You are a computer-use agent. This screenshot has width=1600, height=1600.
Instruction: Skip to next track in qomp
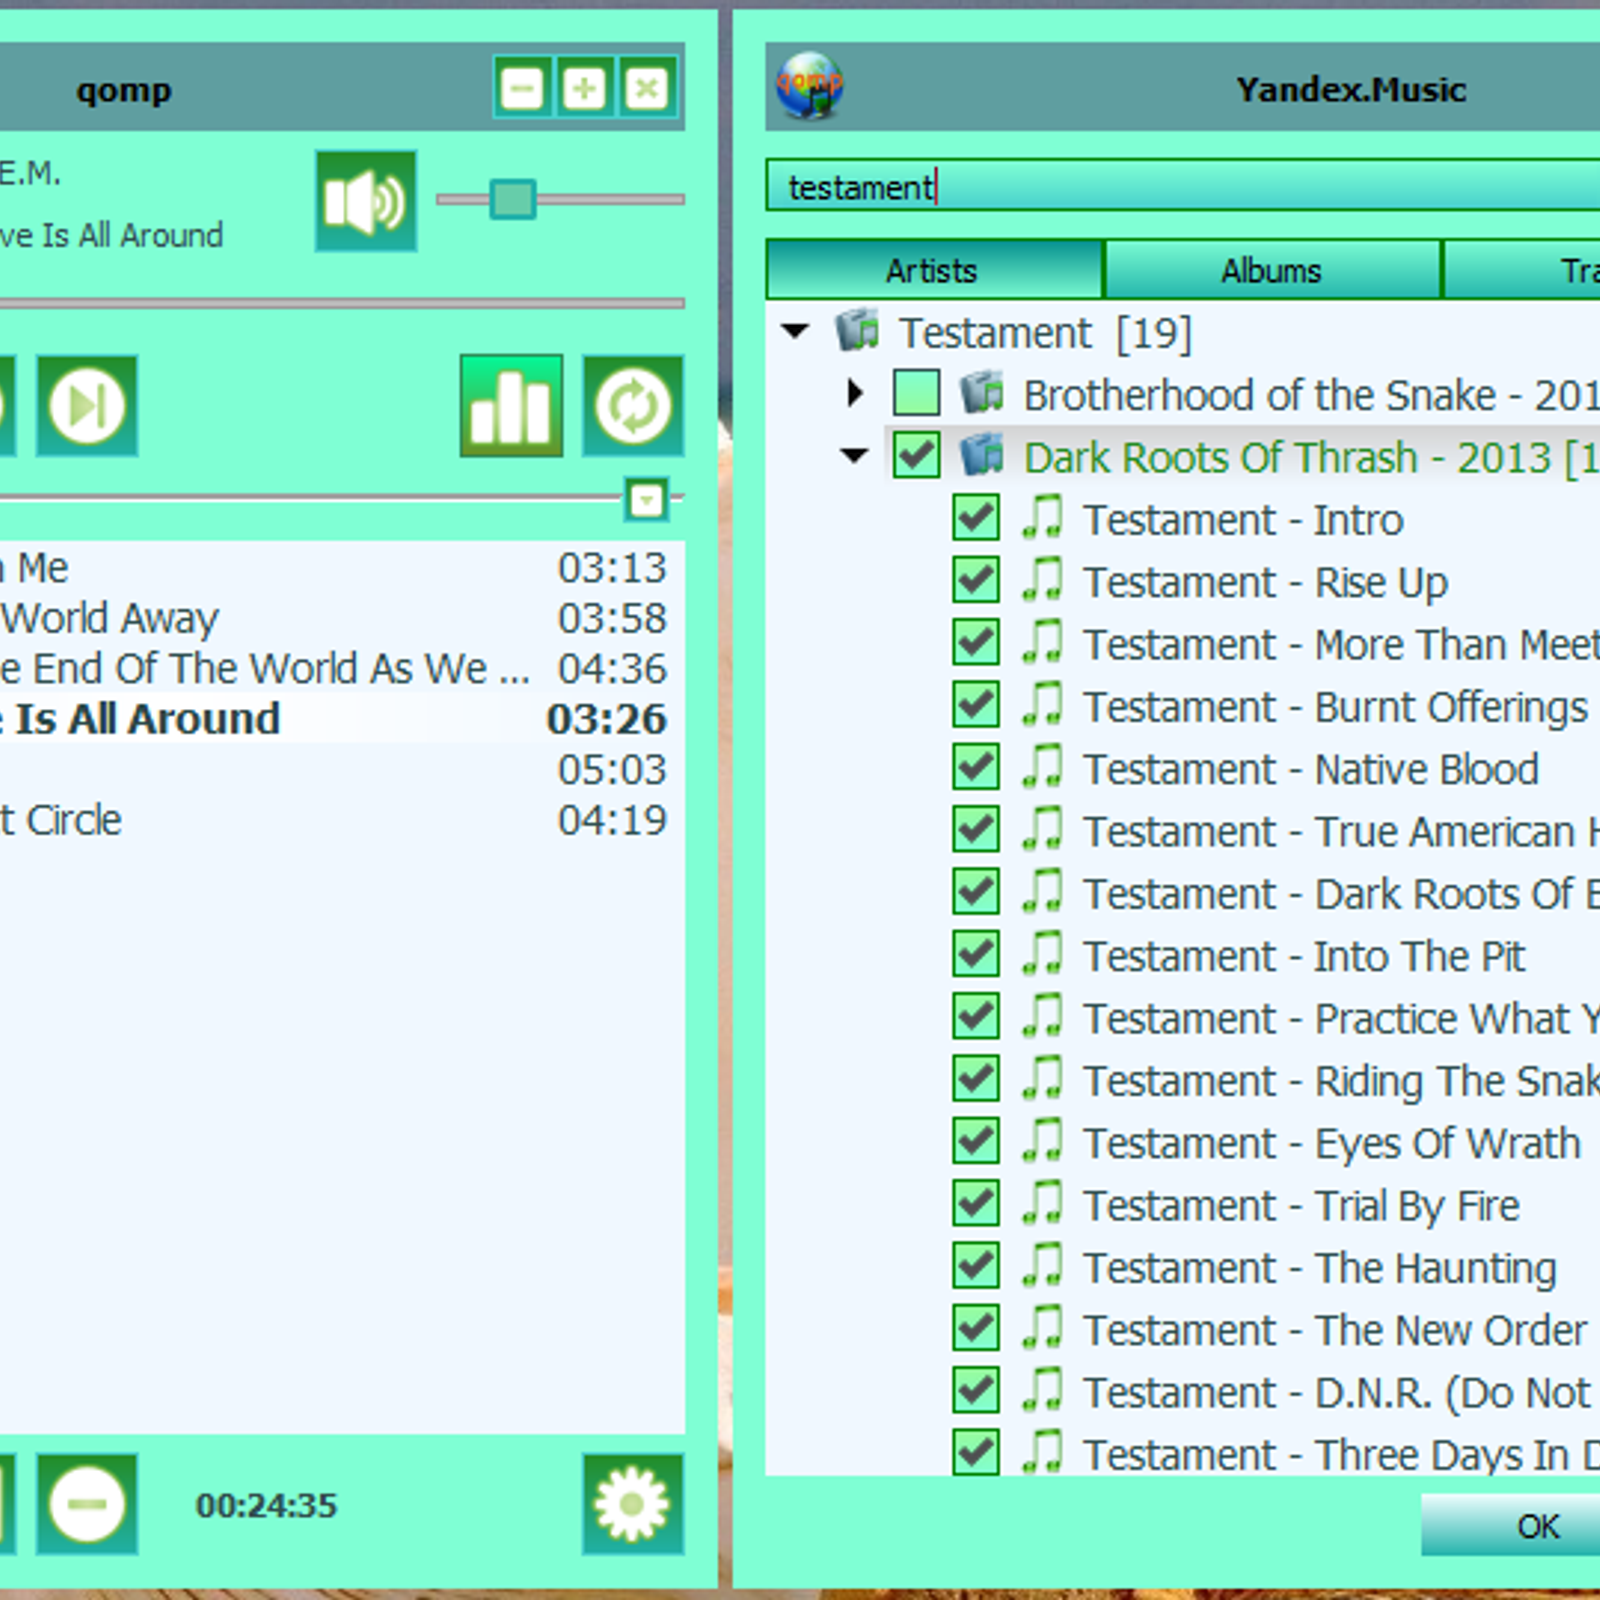87,406
